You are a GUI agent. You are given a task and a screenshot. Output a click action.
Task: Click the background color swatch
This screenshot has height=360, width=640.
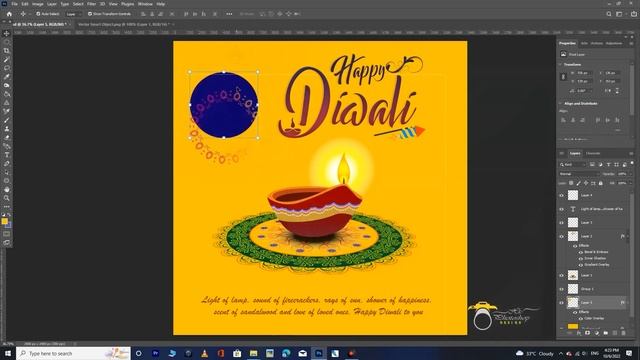(9, 225)
